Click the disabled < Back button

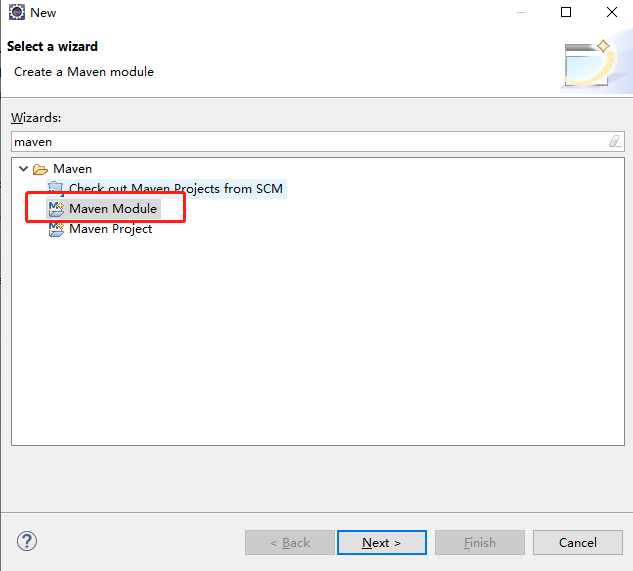pyautogui.click(x=290, y=542)
